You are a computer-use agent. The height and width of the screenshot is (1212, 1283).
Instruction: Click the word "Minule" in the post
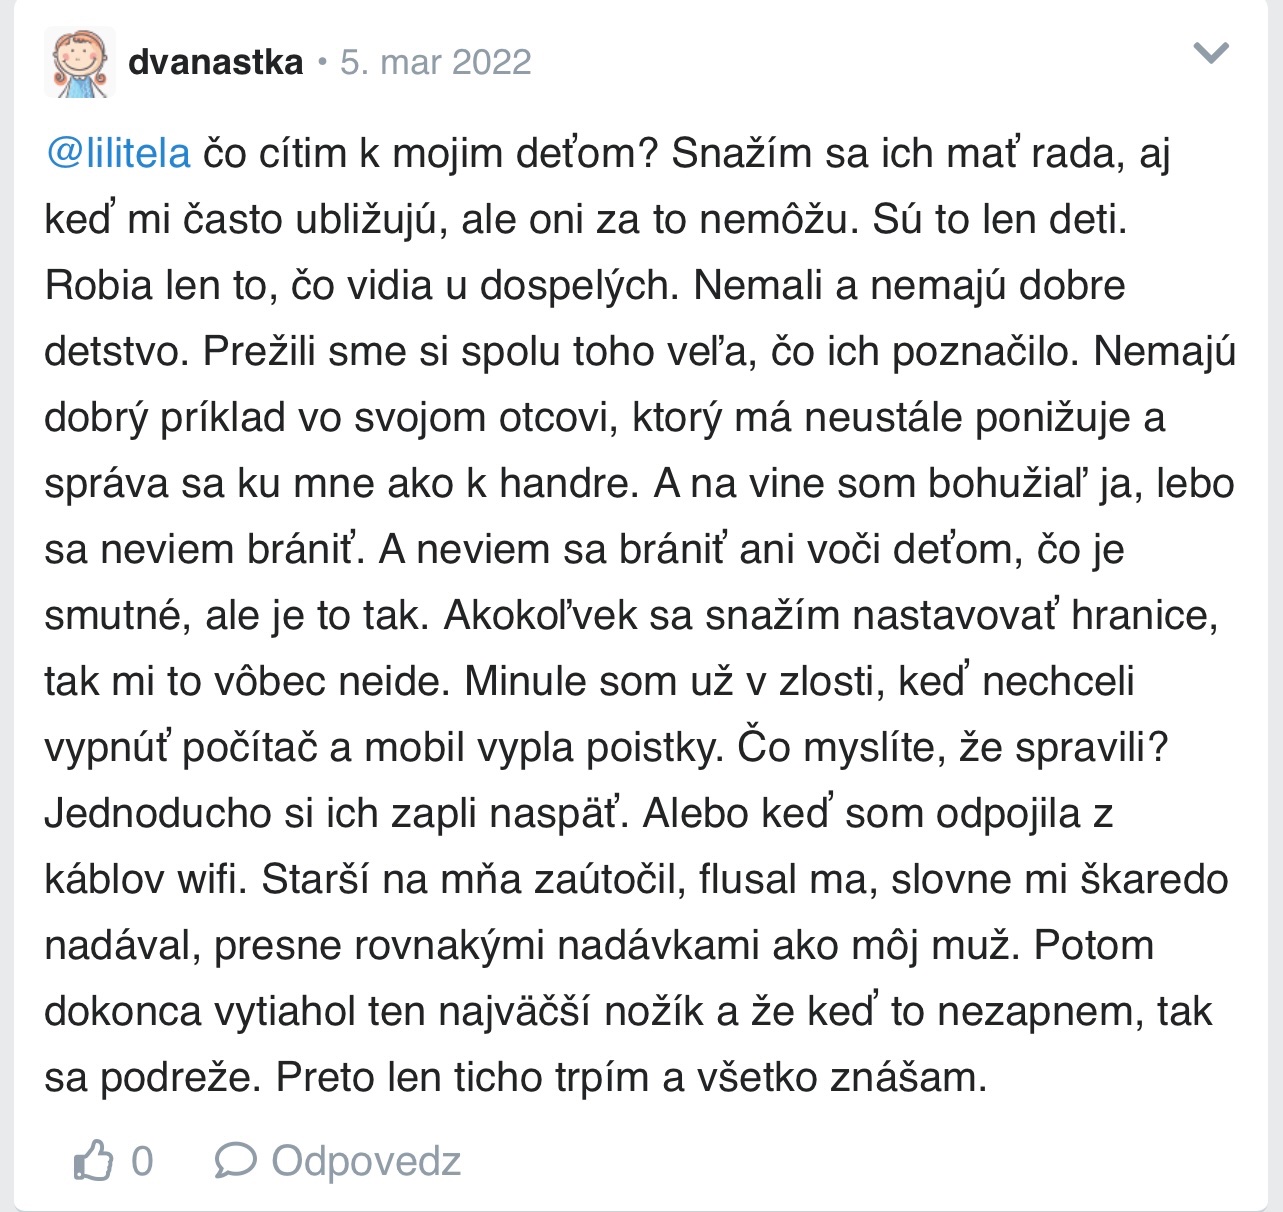point(525,681)
